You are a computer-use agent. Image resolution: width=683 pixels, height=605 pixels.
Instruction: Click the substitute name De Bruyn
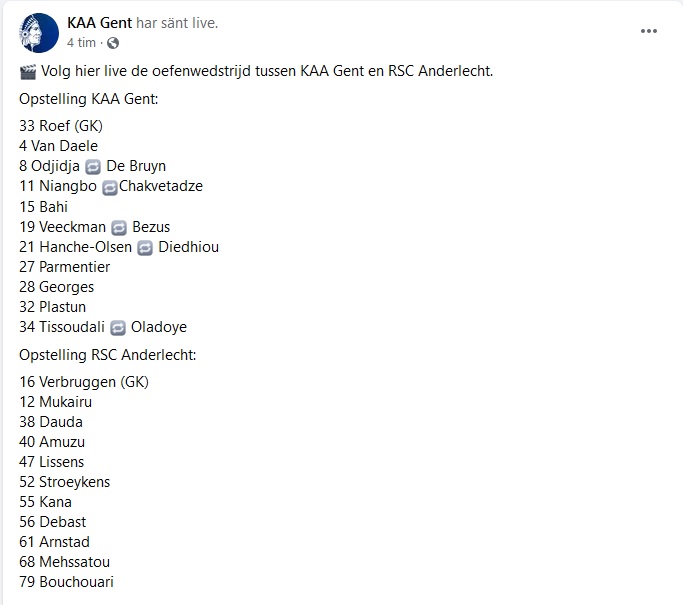tap(136, 166)
